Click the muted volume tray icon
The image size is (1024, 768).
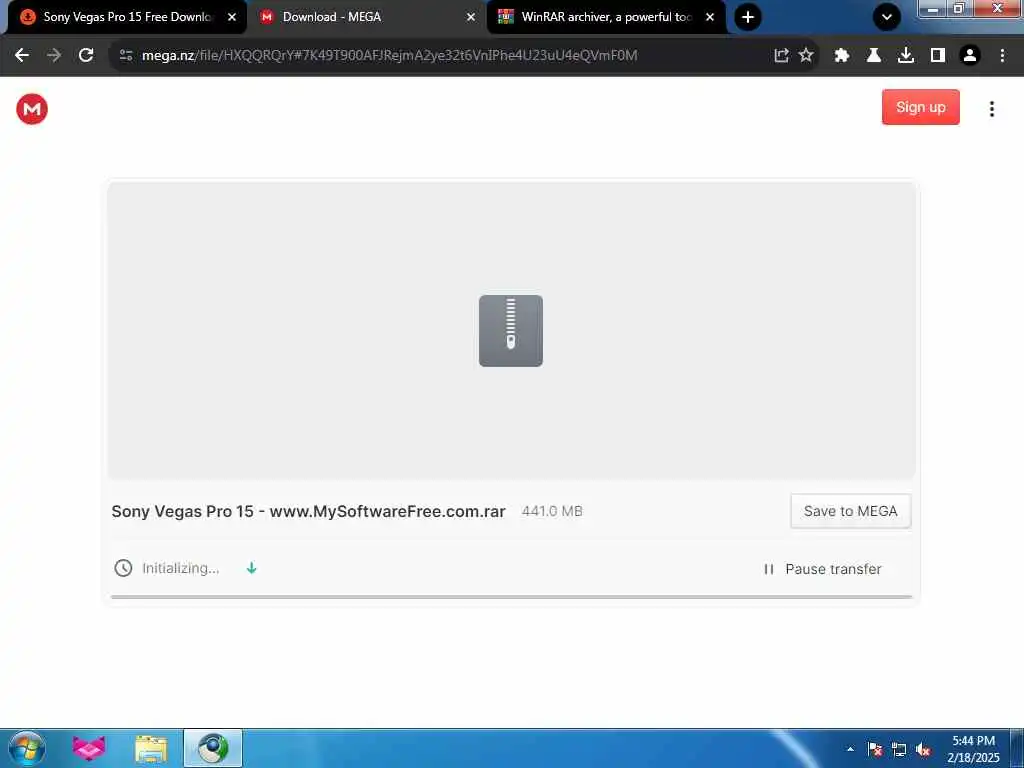tap(923, 750)
